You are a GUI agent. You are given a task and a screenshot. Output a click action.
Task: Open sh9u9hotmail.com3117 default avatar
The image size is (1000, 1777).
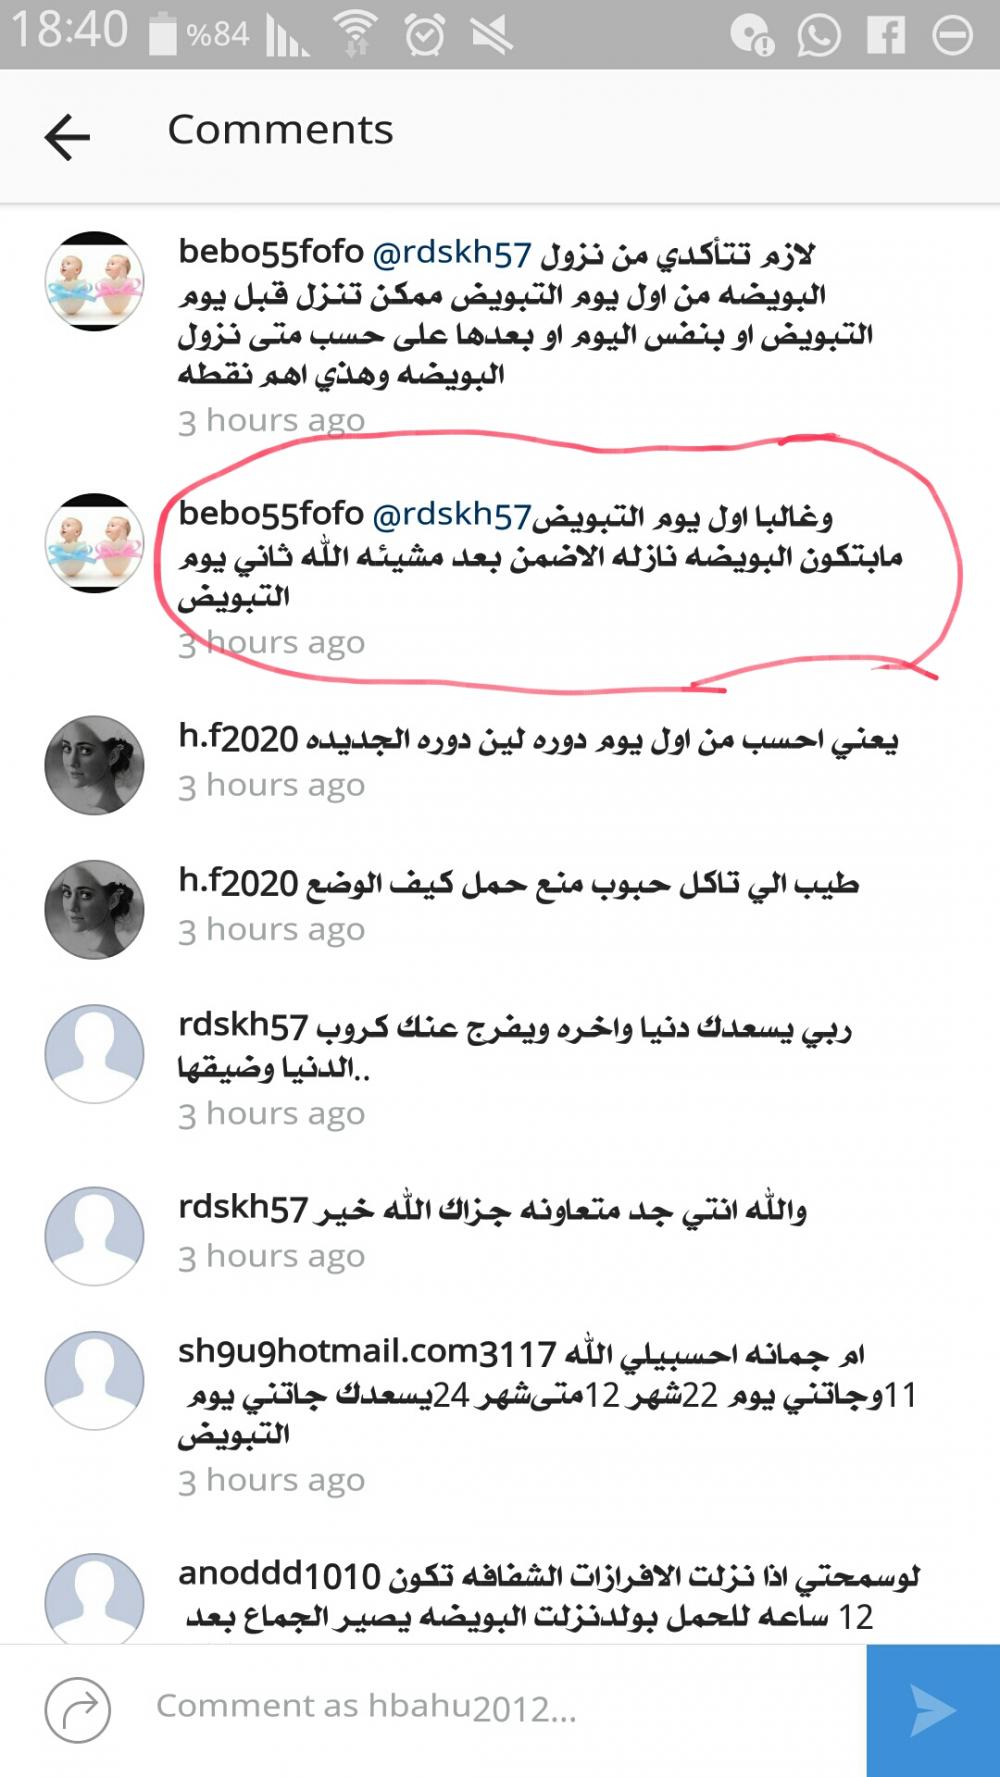[x=94, y=1380]
